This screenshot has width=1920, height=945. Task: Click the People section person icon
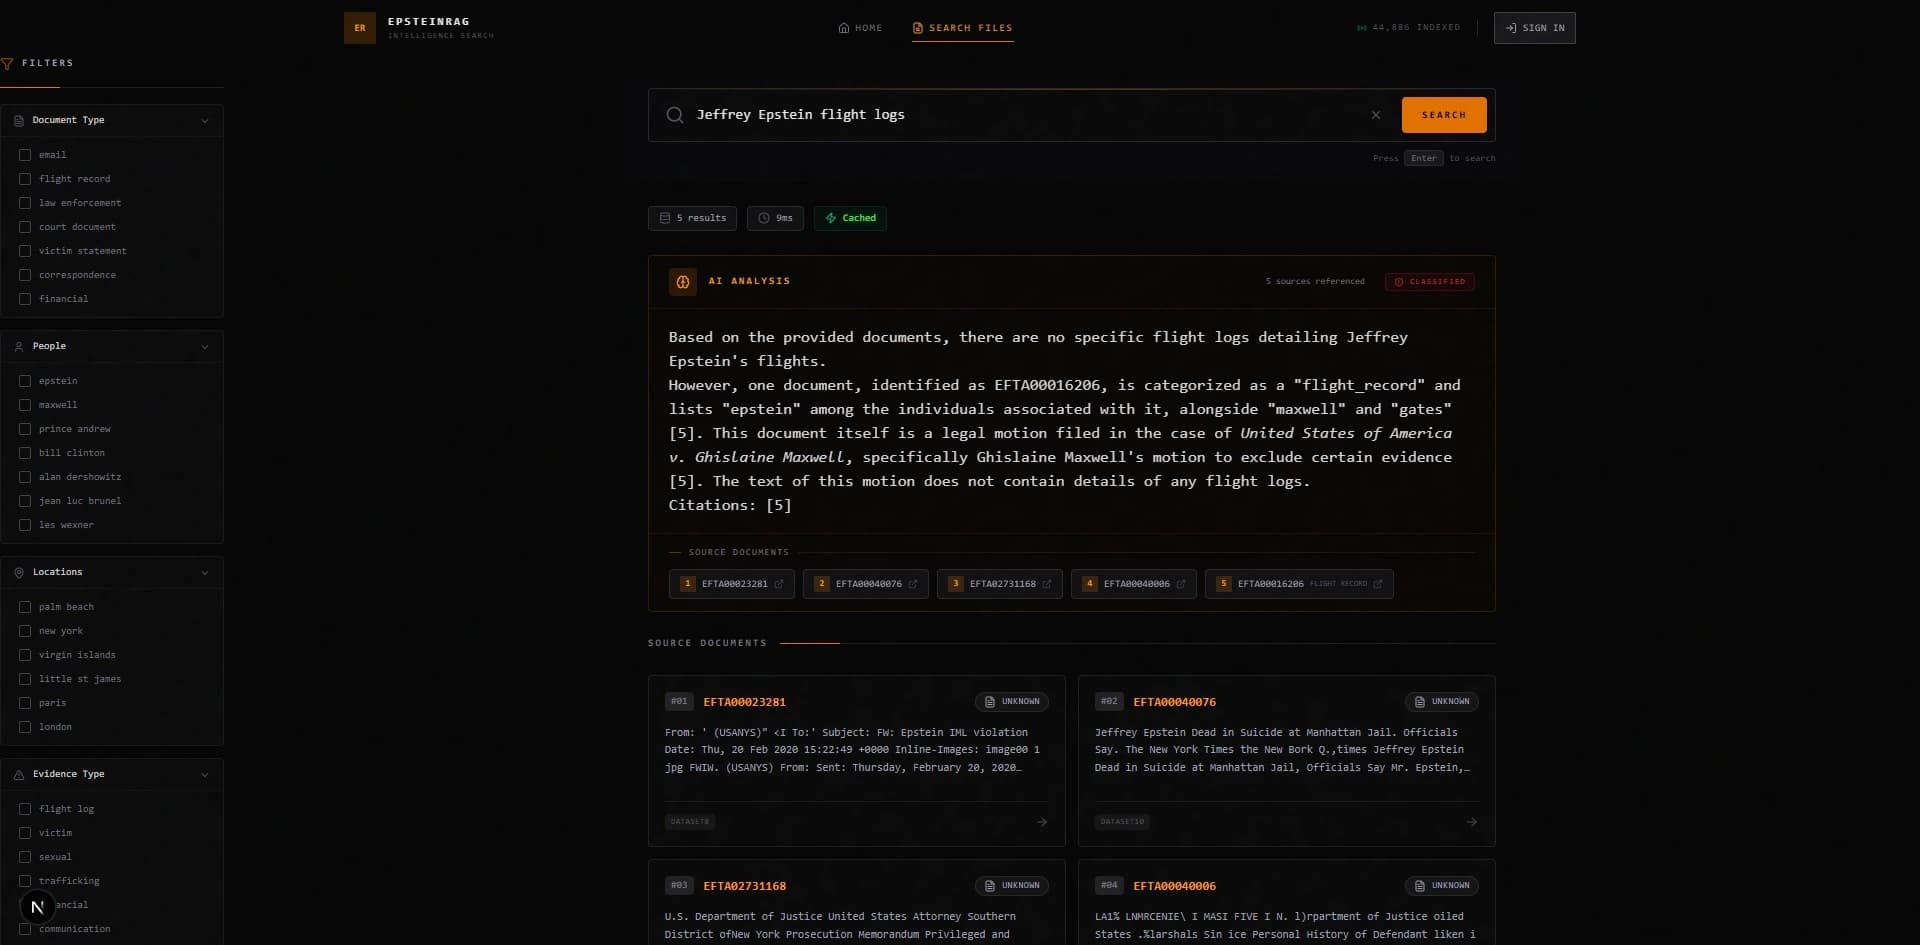[18, 346]
